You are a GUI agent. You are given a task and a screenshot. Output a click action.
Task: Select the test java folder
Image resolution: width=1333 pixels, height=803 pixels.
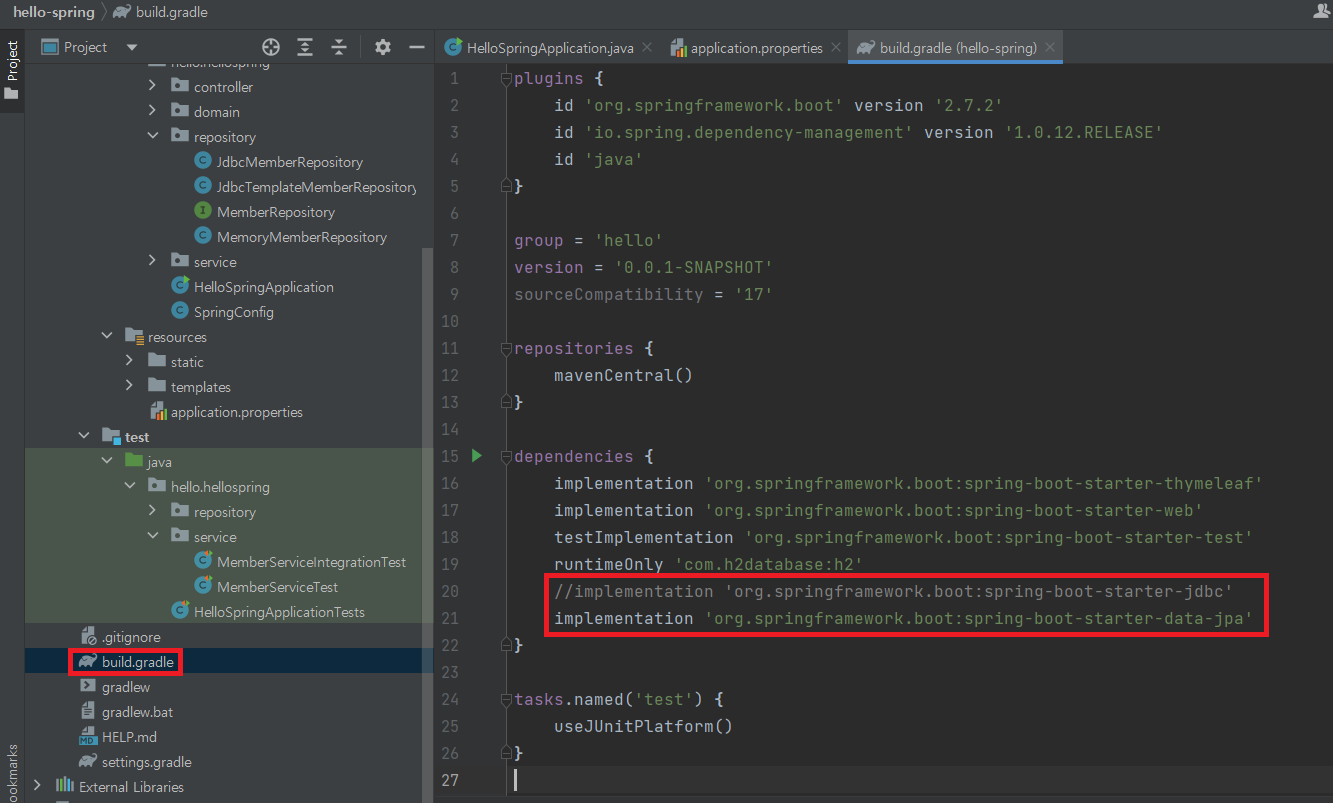pos(160,462)
